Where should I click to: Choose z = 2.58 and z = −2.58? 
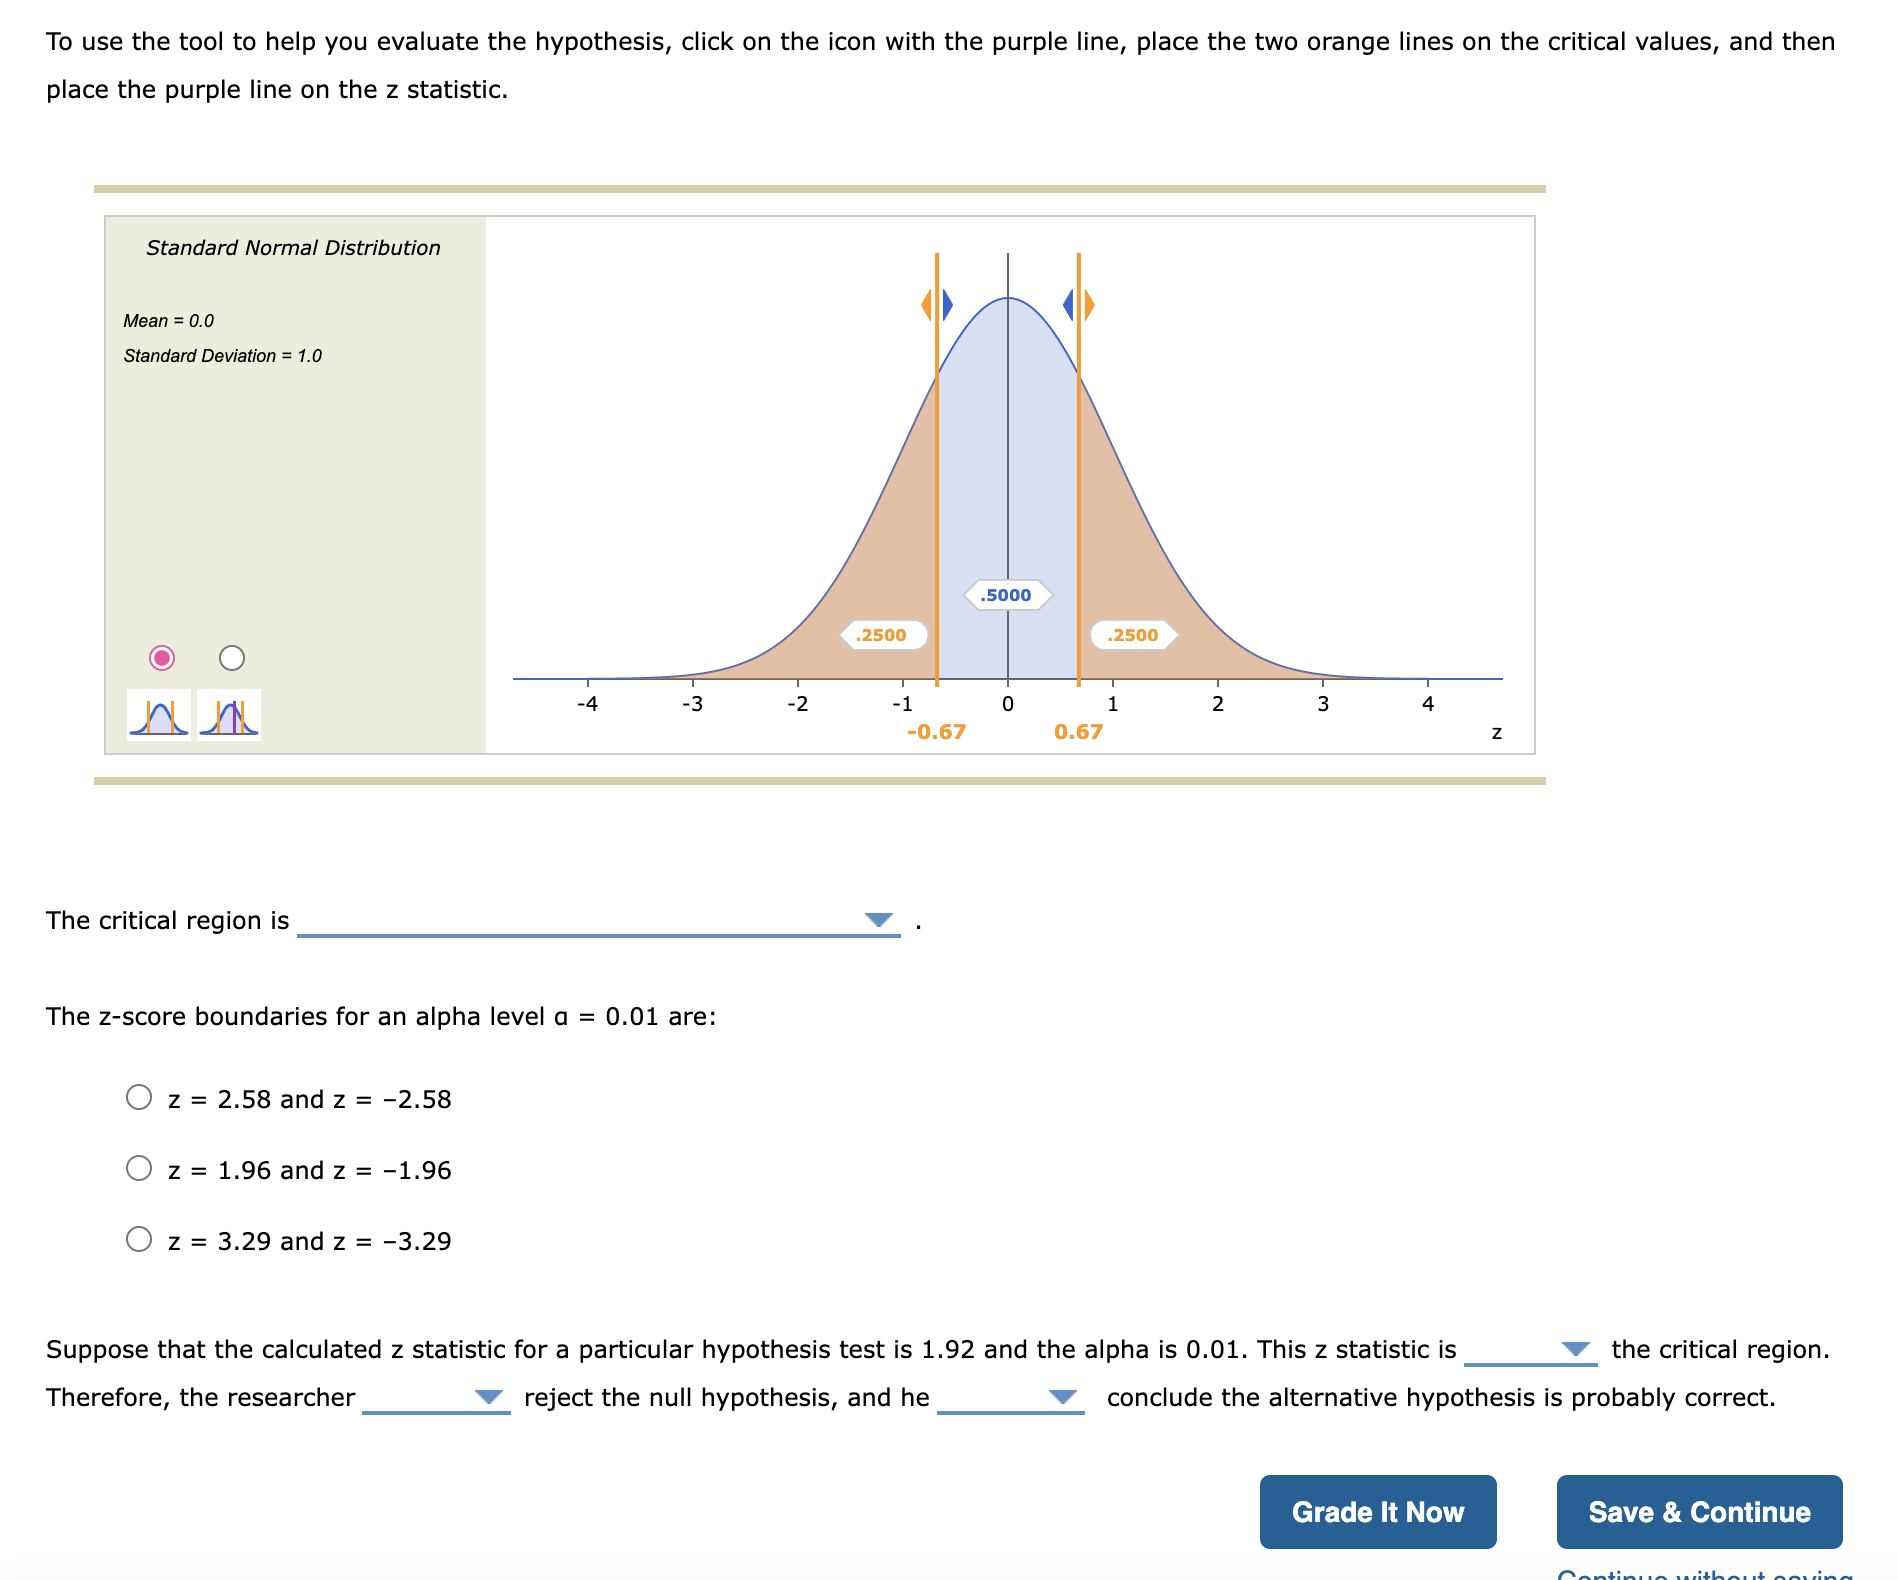(x=139, y=1097)
